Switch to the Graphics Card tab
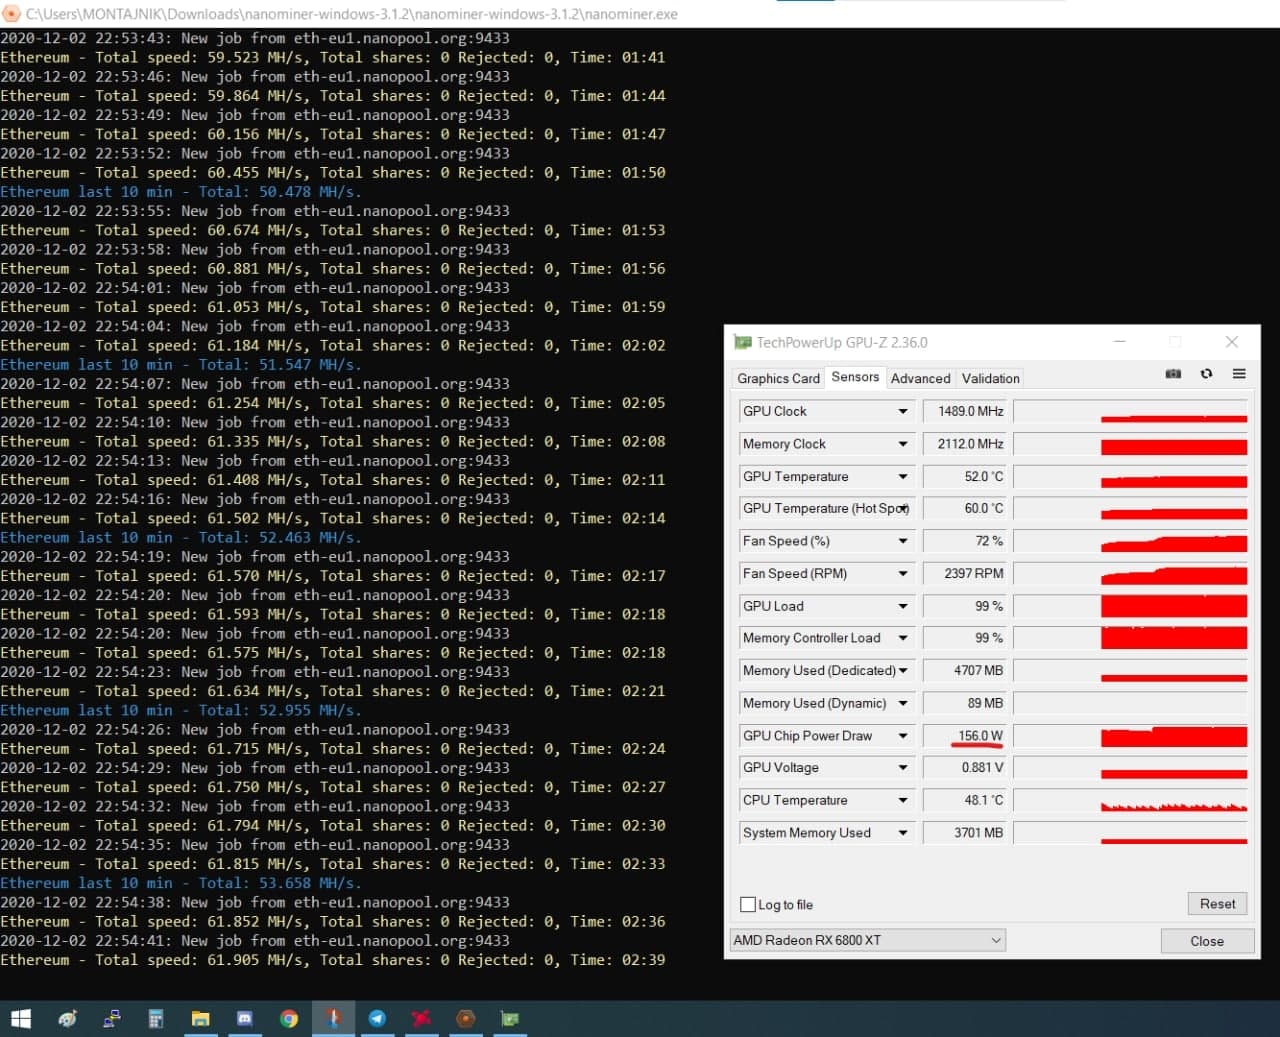1280x1037 pixels. tap(778, 378)
